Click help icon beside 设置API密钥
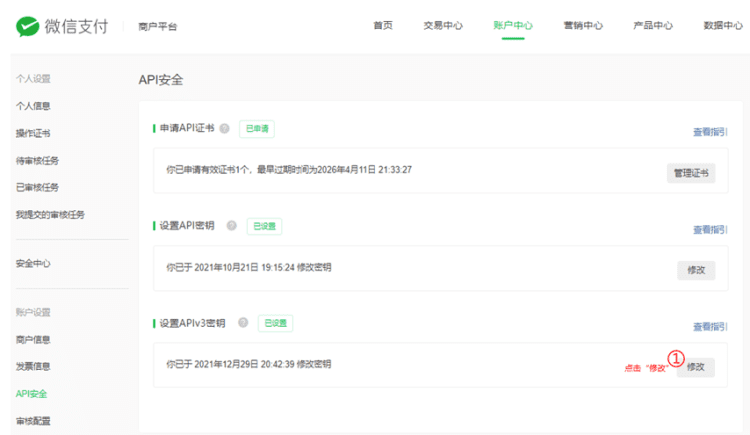The height and width of the screenshot is (435, 750). pos(232,226)
